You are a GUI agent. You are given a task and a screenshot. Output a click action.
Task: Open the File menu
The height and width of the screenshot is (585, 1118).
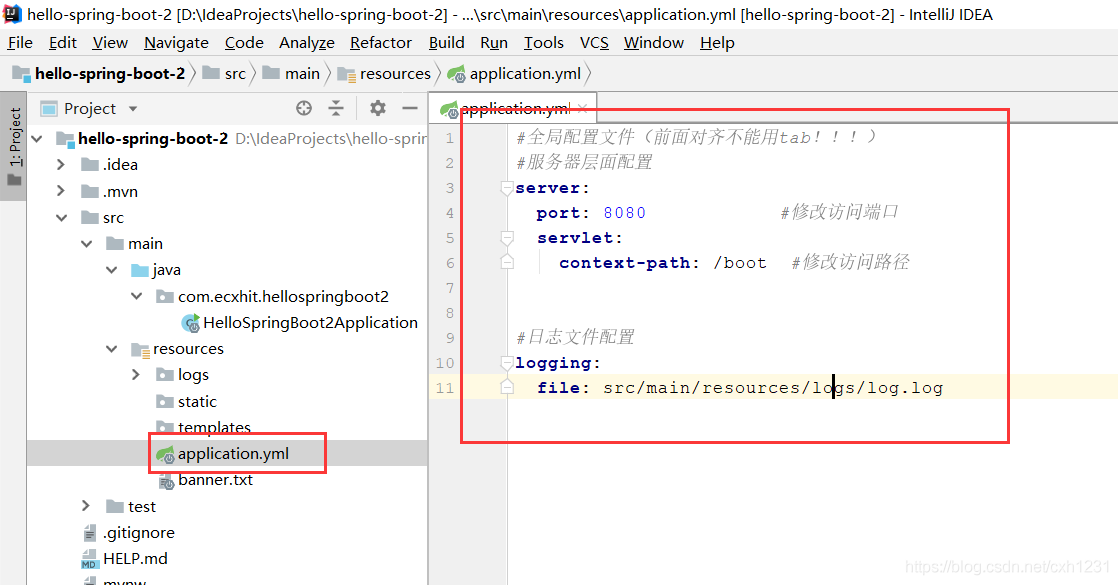click(20, 43)
